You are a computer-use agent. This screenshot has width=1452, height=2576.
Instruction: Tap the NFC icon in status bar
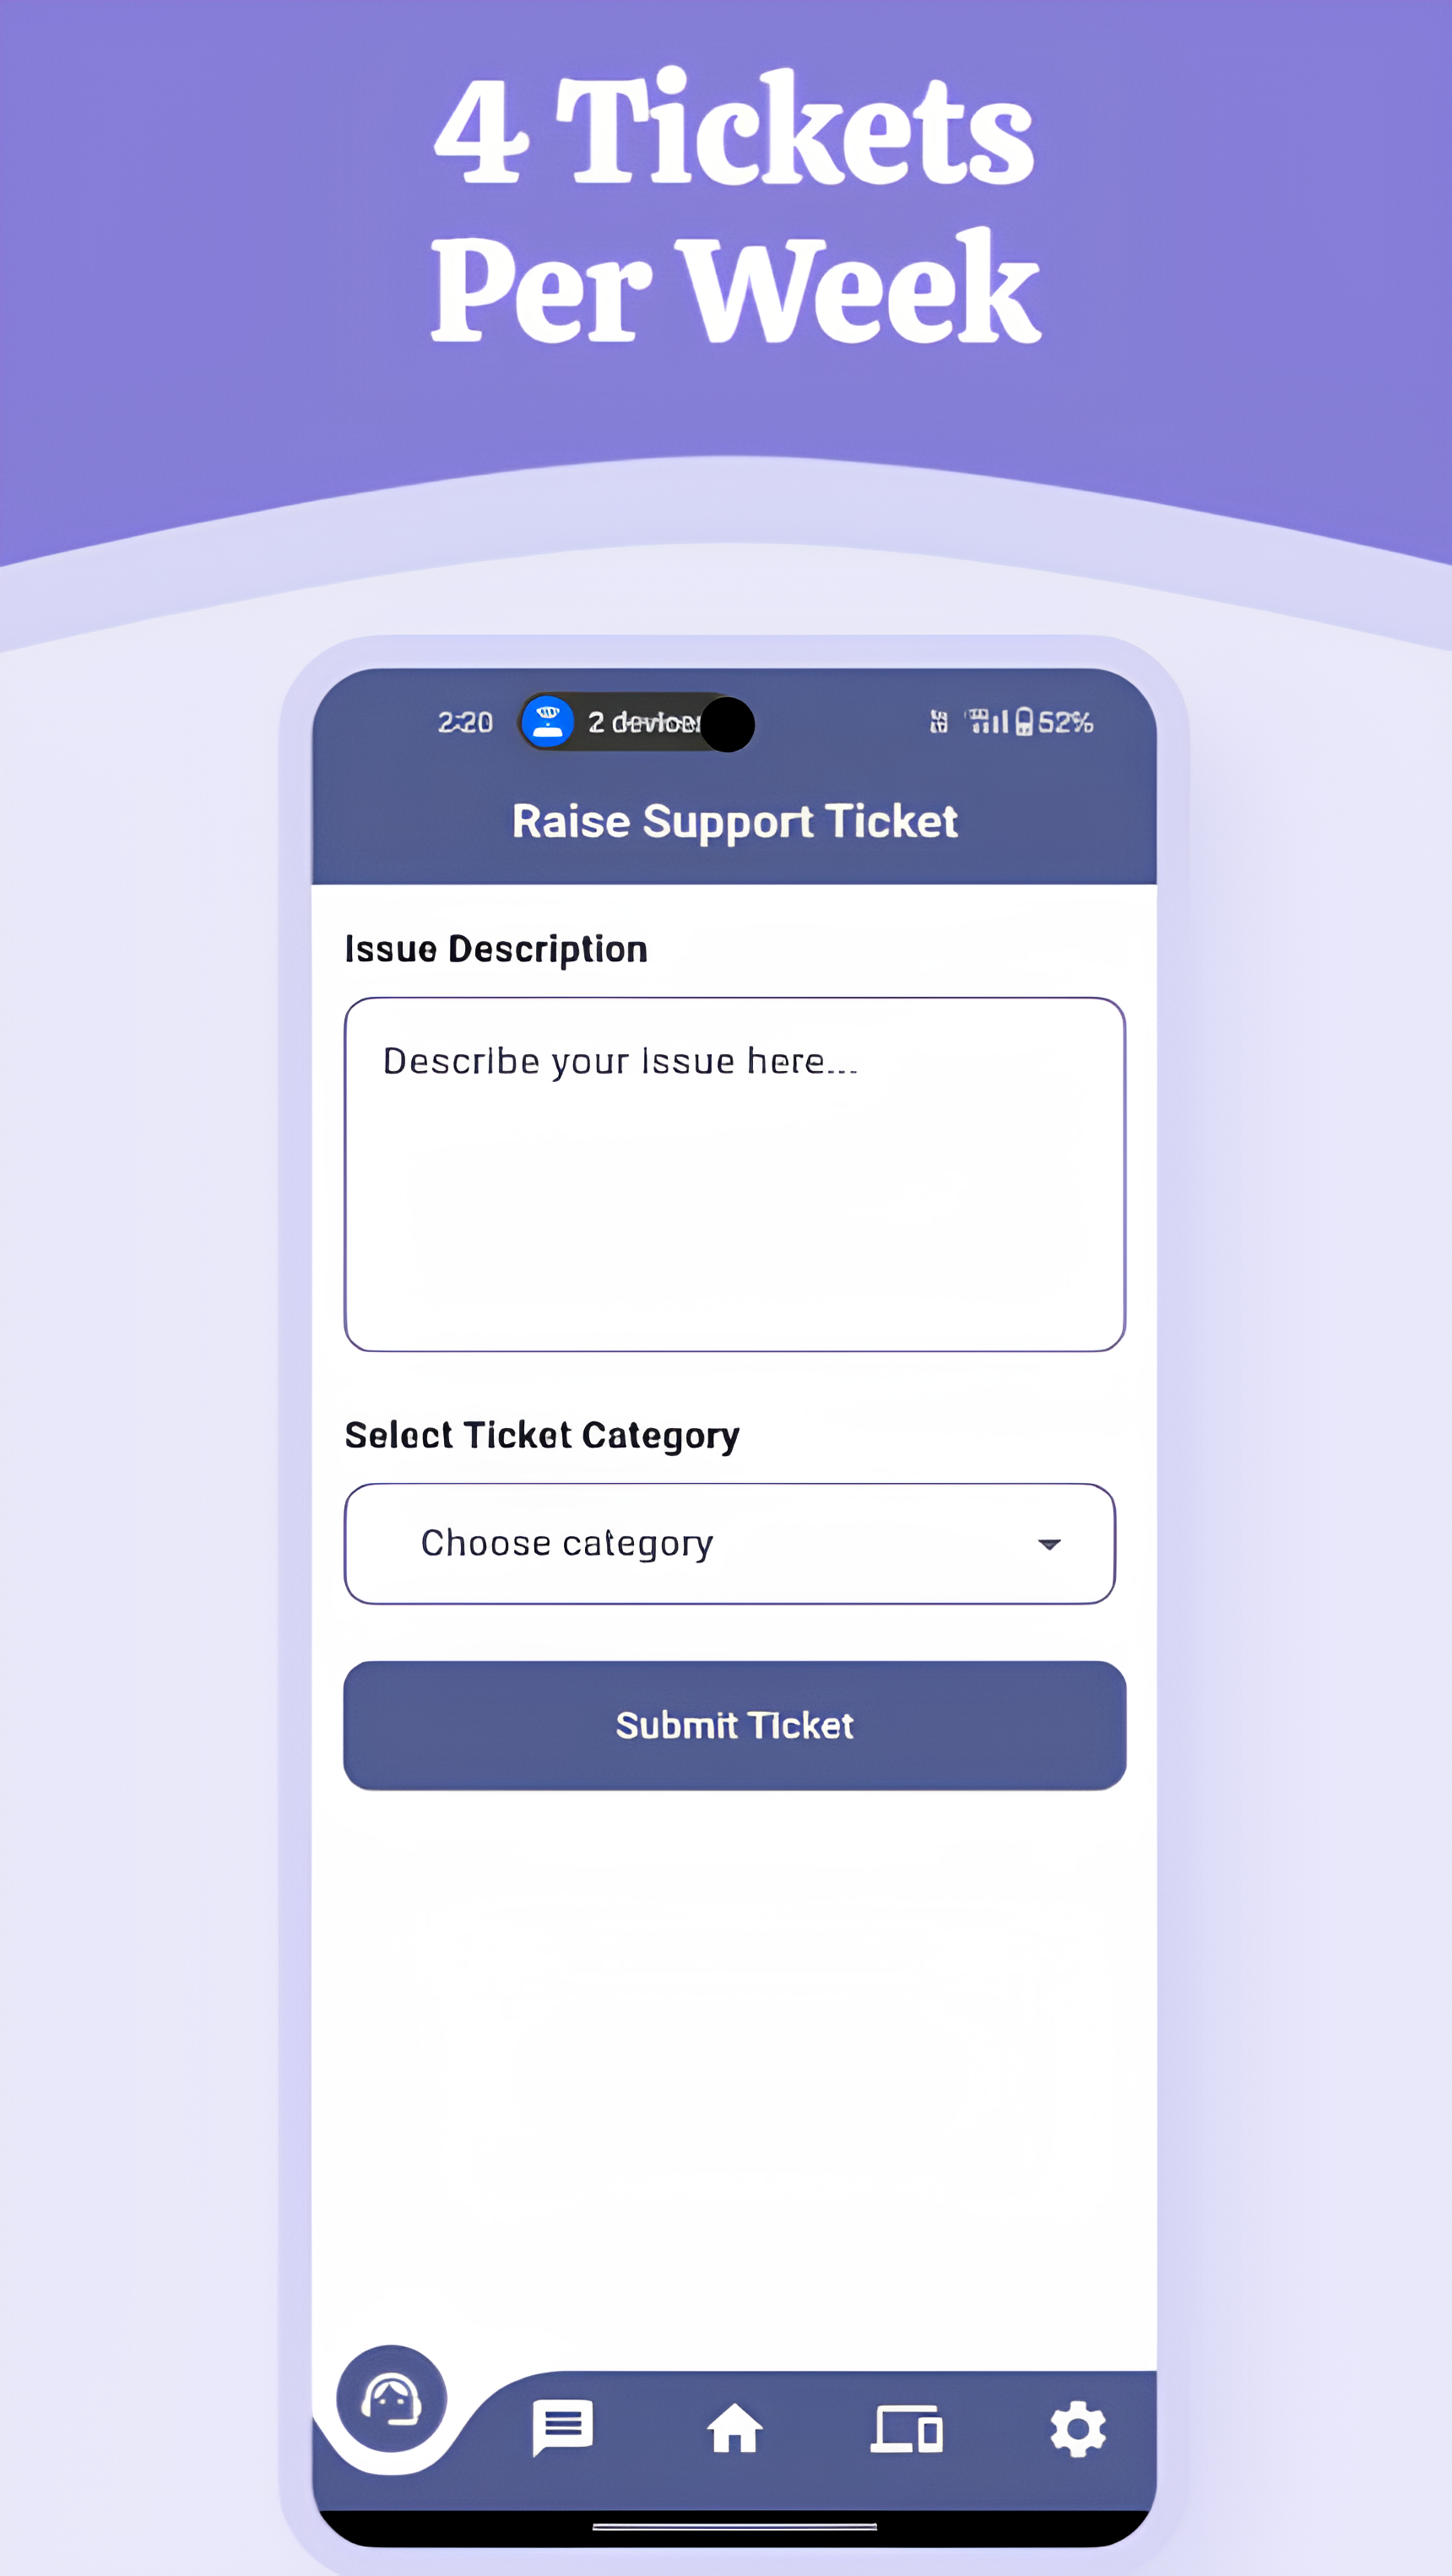[x=939, y=721]
